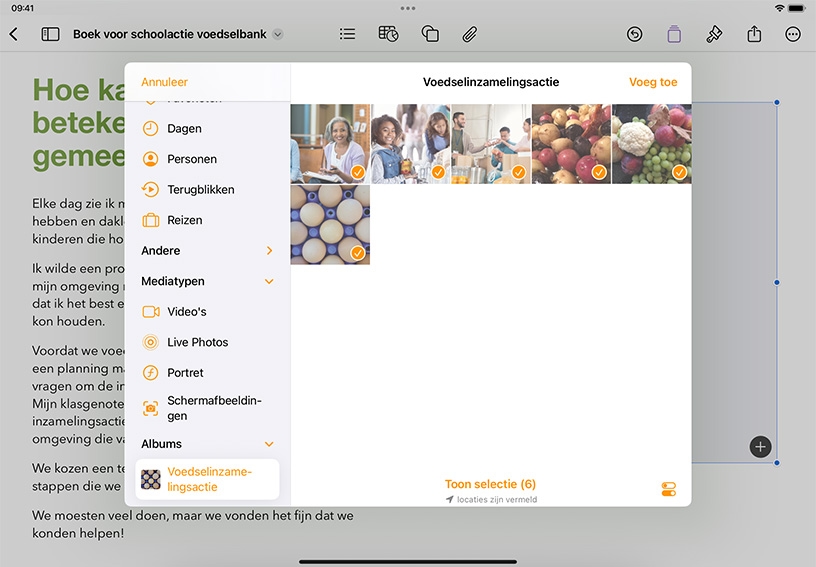Viewport: 816px width, 567px height.
Task: Check the battery status icon
Action: click(x=797, y=8)
